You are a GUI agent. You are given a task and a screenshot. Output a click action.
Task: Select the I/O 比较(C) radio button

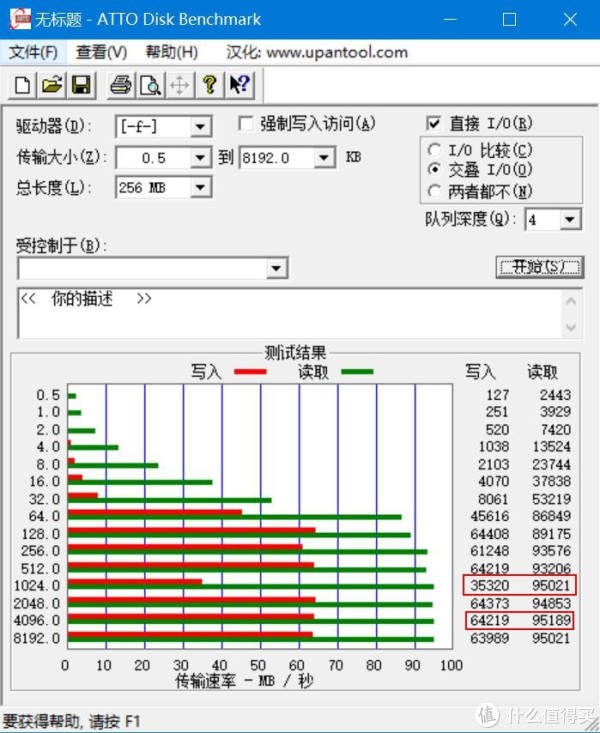(x=434, y=150)
